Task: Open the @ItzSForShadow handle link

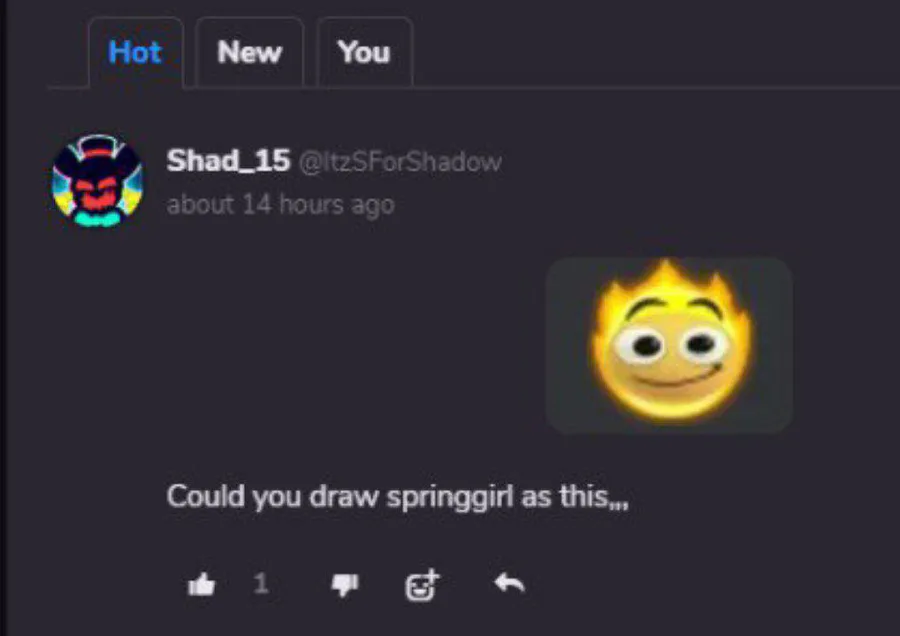Action: pos(400,162)
